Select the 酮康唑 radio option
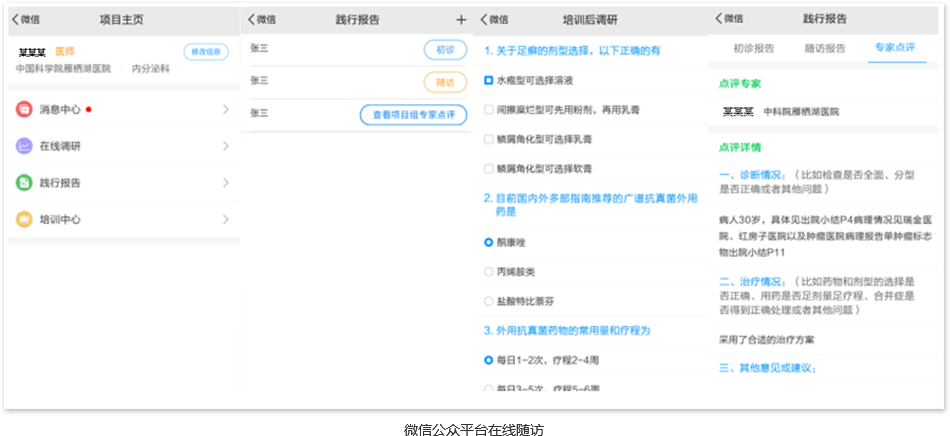The height and width of the screenshot is (436, 950). click(x=488, y=242)
